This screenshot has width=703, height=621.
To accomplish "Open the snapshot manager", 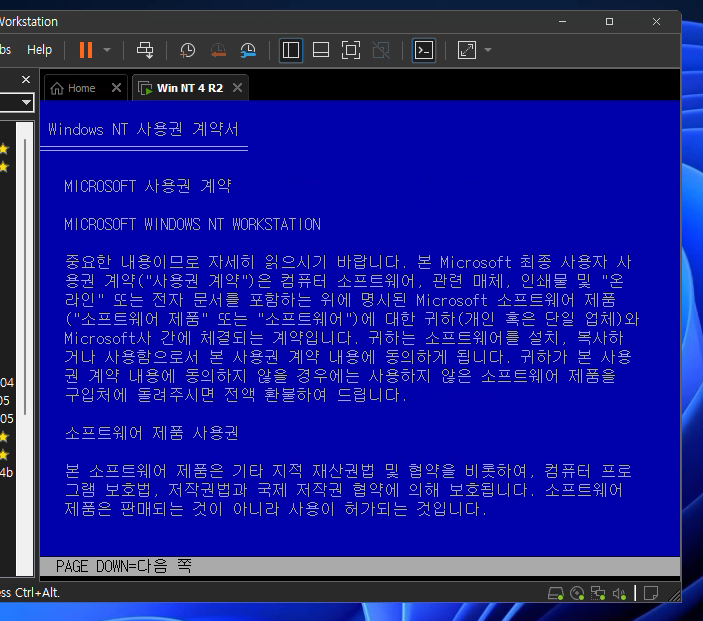I will (x=248, y=50).
